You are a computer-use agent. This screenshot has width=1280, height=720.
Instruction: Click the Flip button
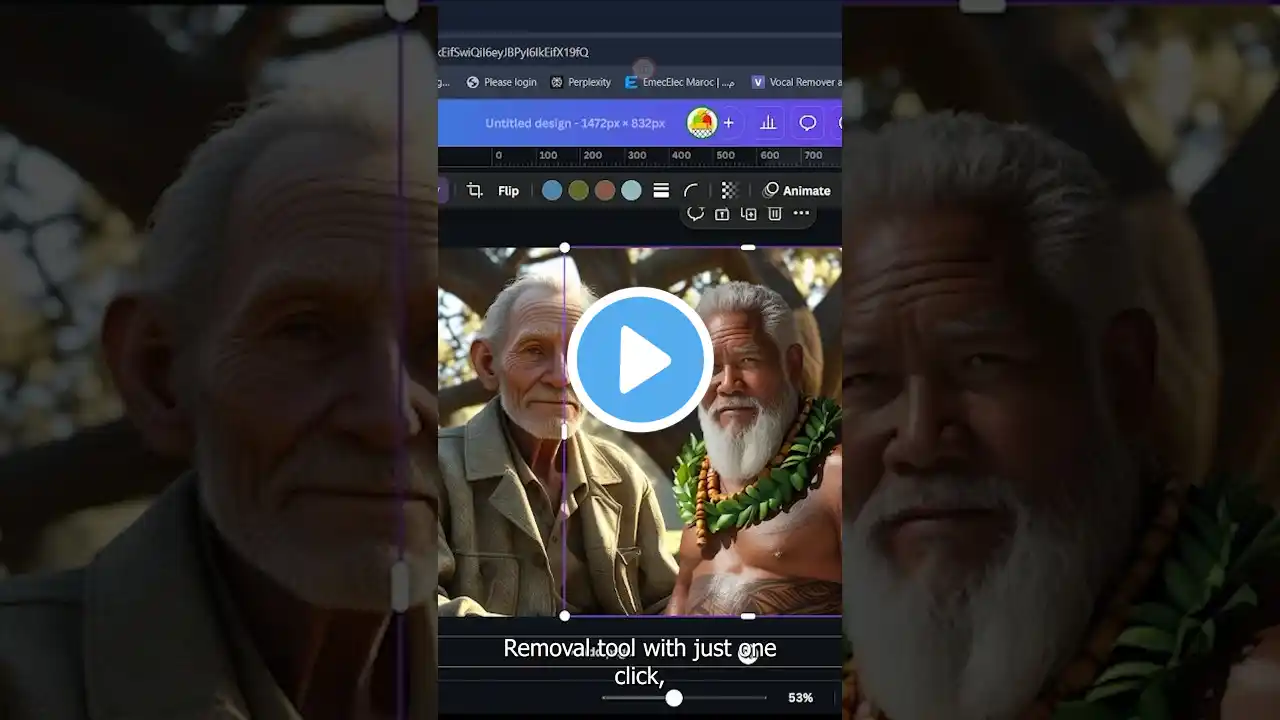click(507, 190)
